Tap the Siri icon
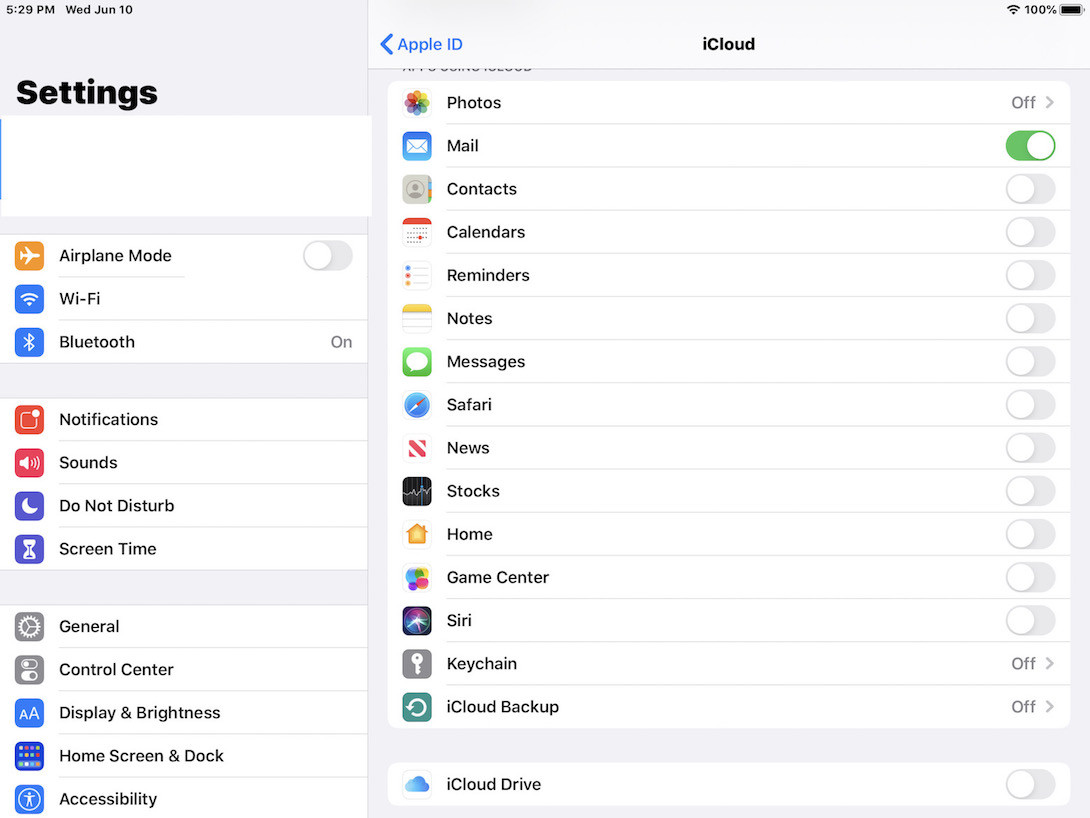This screenshot has width=1090, height=818. 417,621
